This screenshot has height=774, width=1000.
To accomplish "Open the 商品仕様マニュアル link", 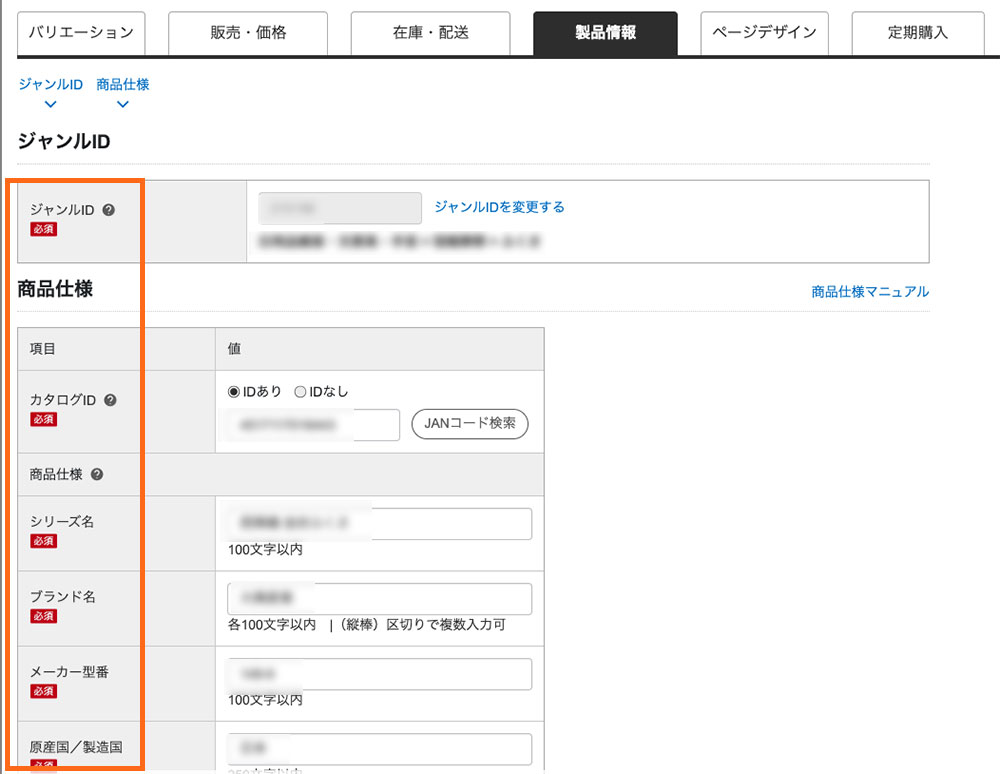I will tap(870, 292).
